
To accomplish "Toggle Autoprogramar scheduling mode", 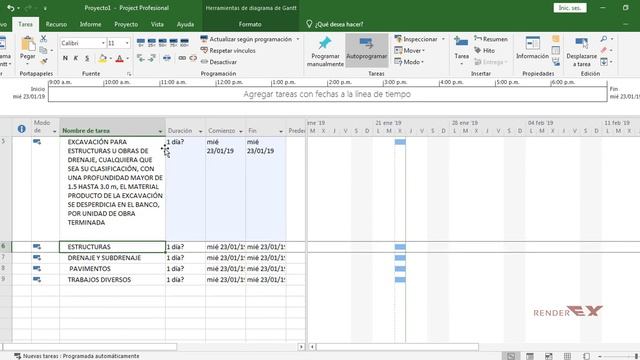I will tap(367, 50).
